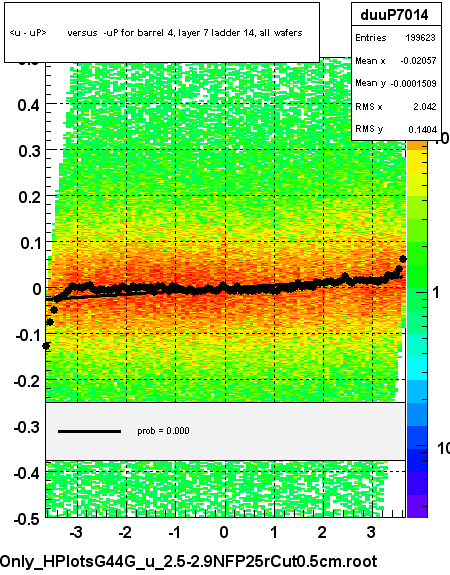Image resolution: width=450 pixels, height=575 pixels.
Task: Click the Mean x -0.02057 row
Action: click(x=396, y=61)
